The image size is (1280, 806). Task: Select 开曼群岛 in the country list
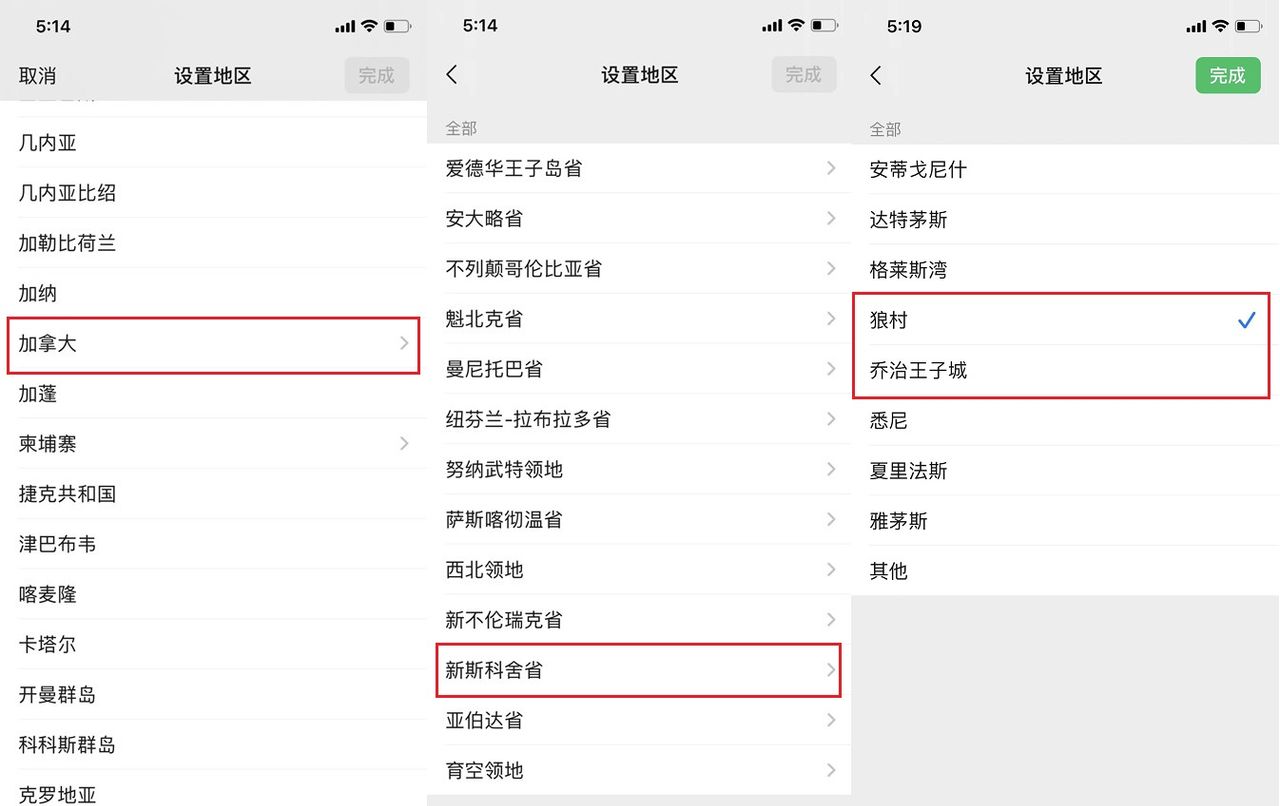tap(58, 694)
